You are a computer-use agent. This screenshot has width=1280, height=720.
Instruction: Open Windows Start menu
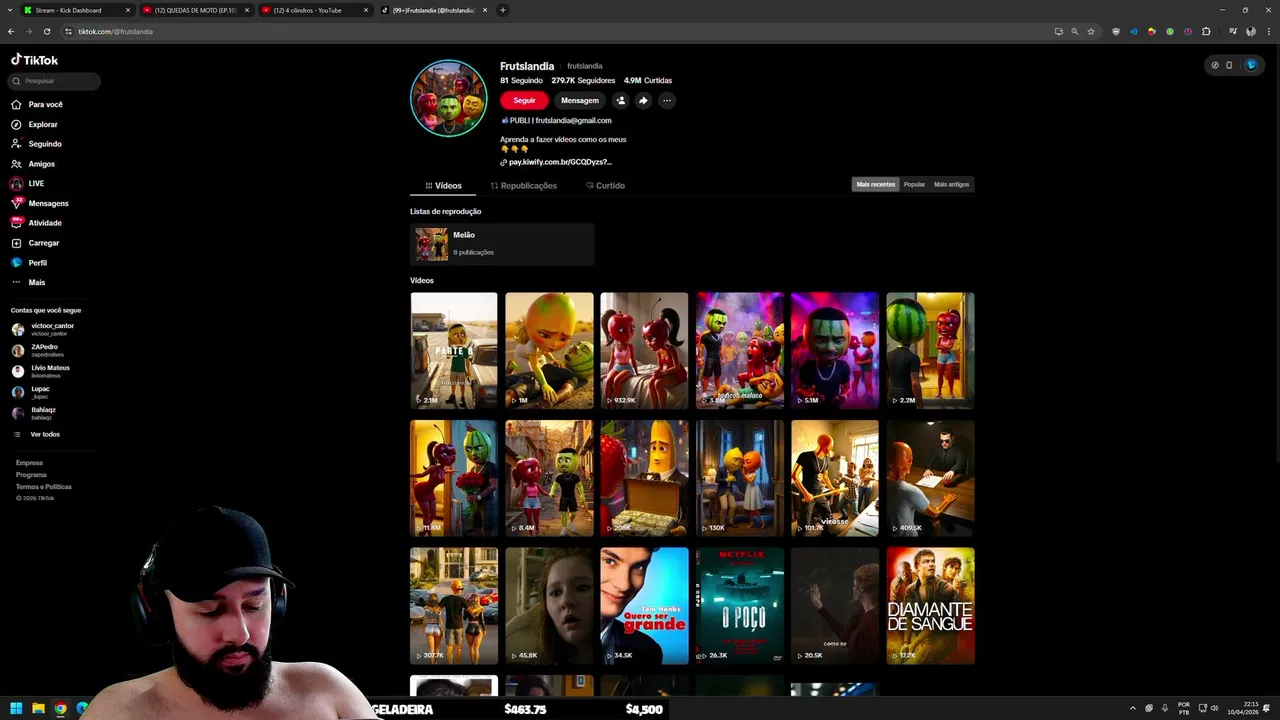click(16, 709)
